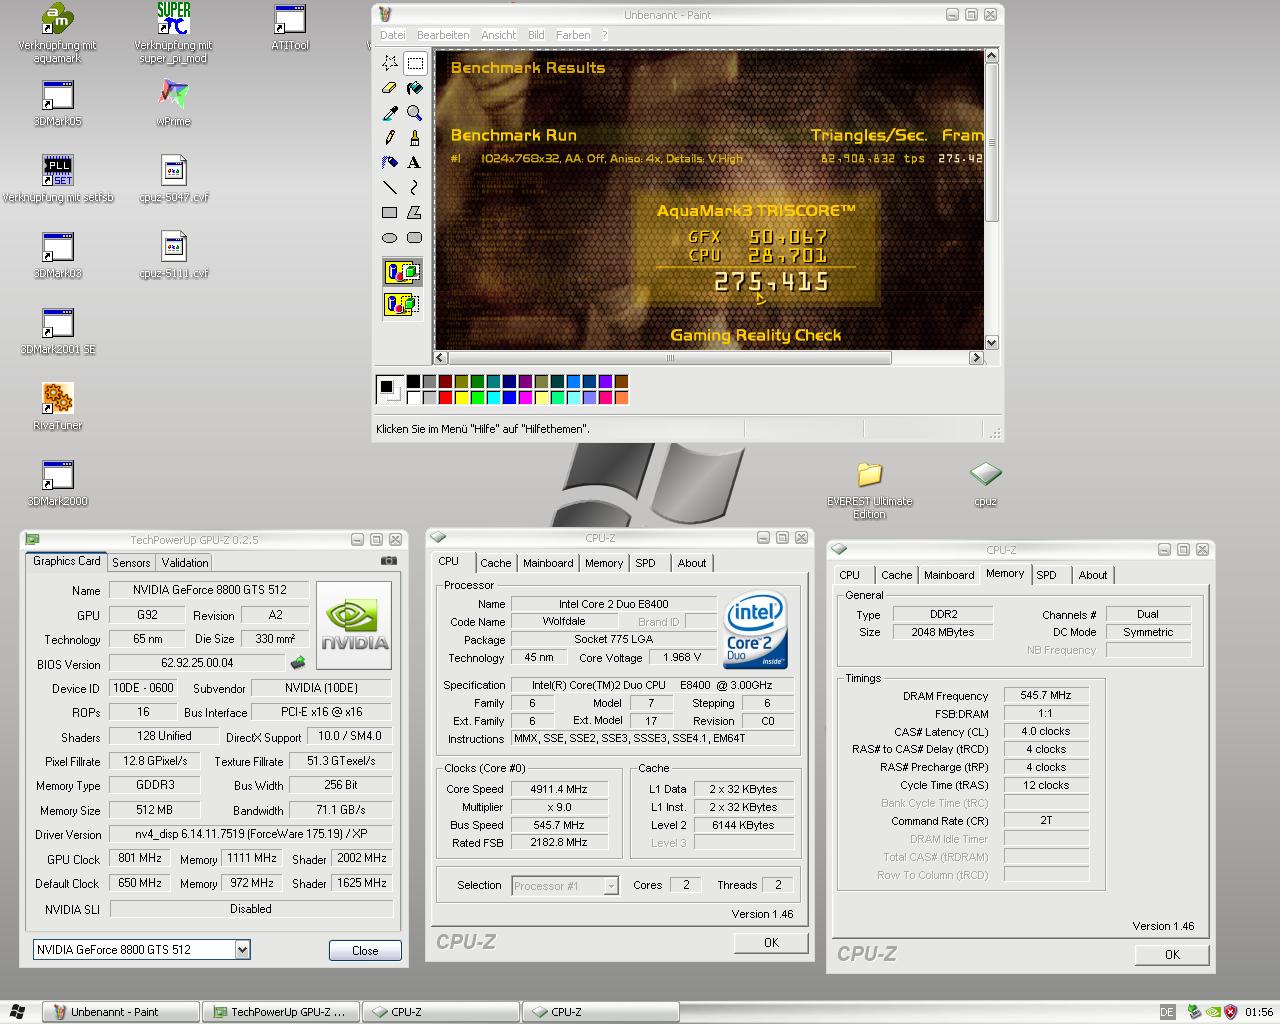Image resolution: width=1280 pixels, height=1024 pixels.
Task: Pick the red color swatch in Paint palette
Action: click(445, 398)
